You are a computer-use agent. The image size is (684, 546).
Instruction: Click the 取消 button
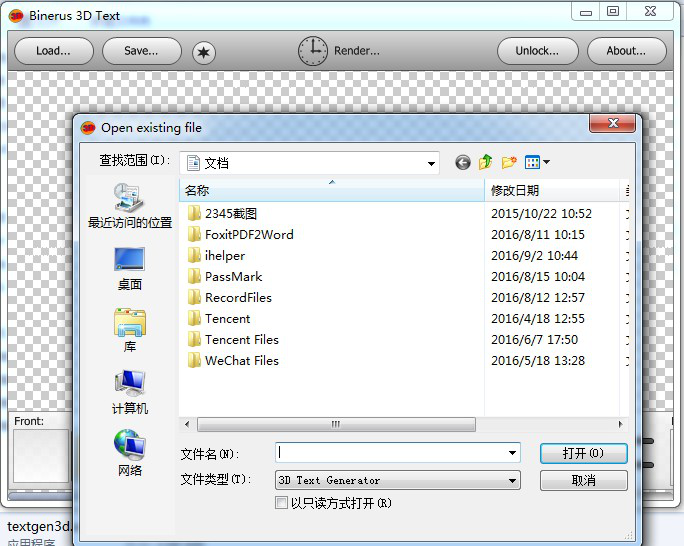[x=584, y=480]
